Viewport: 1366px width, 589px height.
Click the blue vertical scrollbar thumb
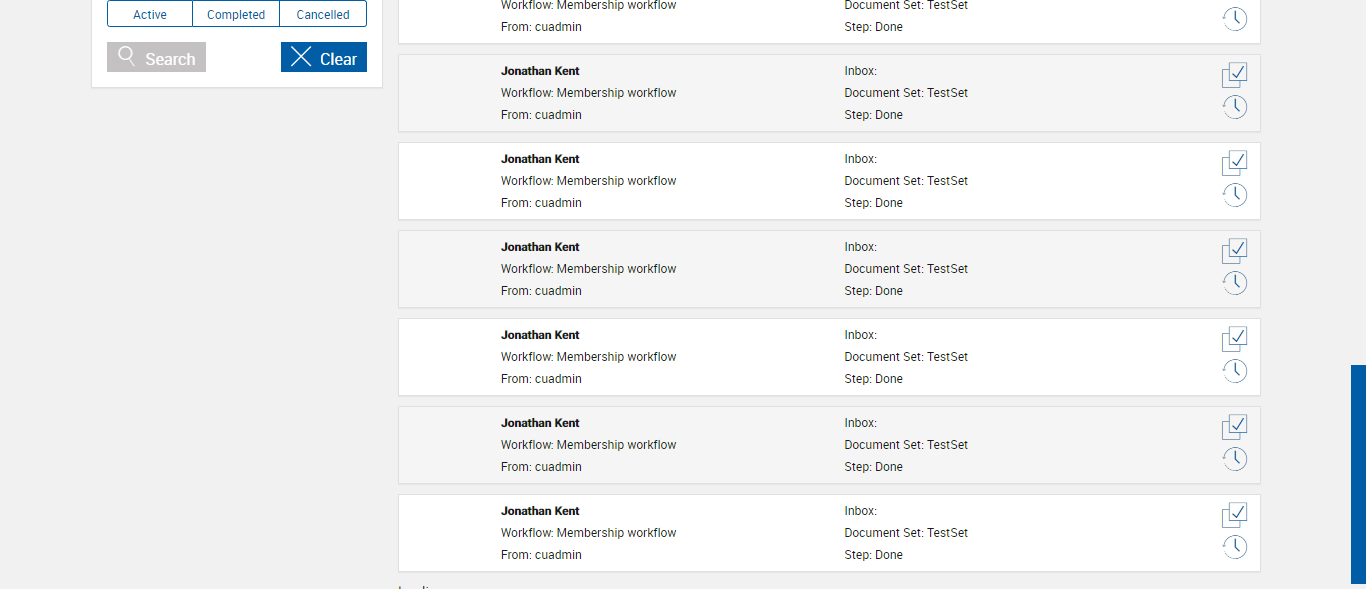(x=1358, y=474)
